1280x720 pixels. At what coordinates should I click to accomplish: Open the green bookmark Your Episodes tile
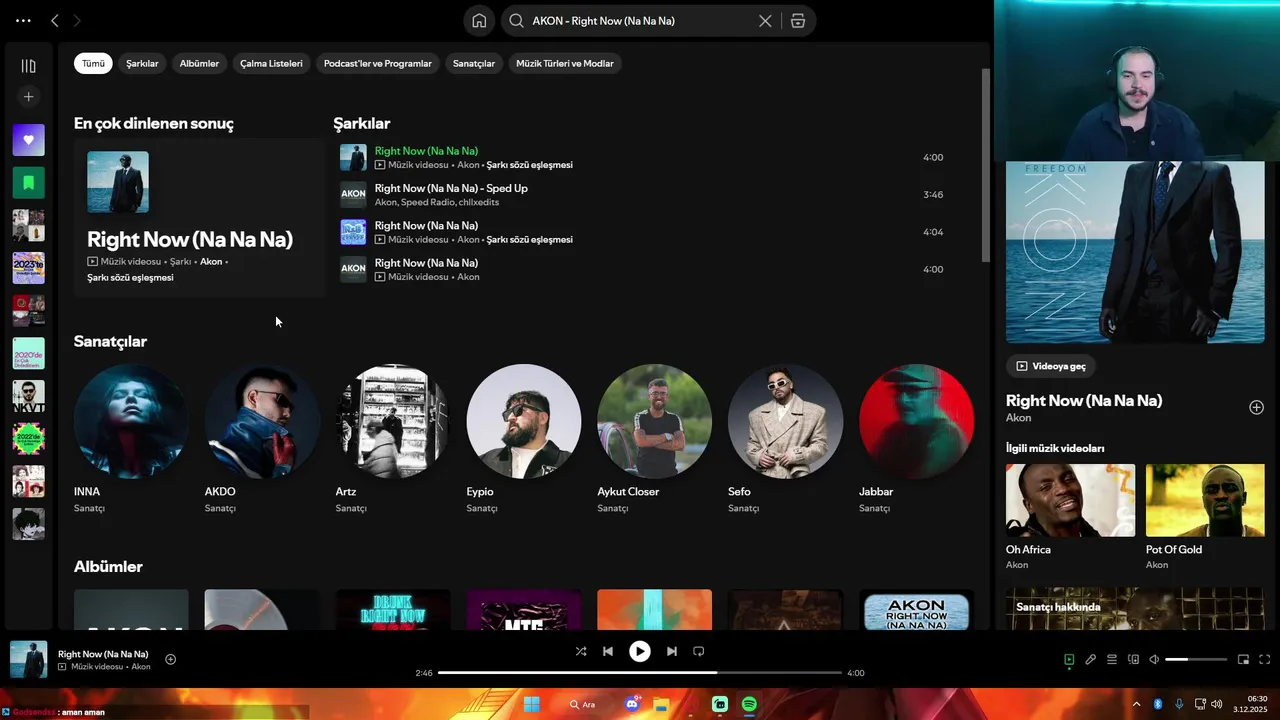pyautogui.click(x=28, y=183)
